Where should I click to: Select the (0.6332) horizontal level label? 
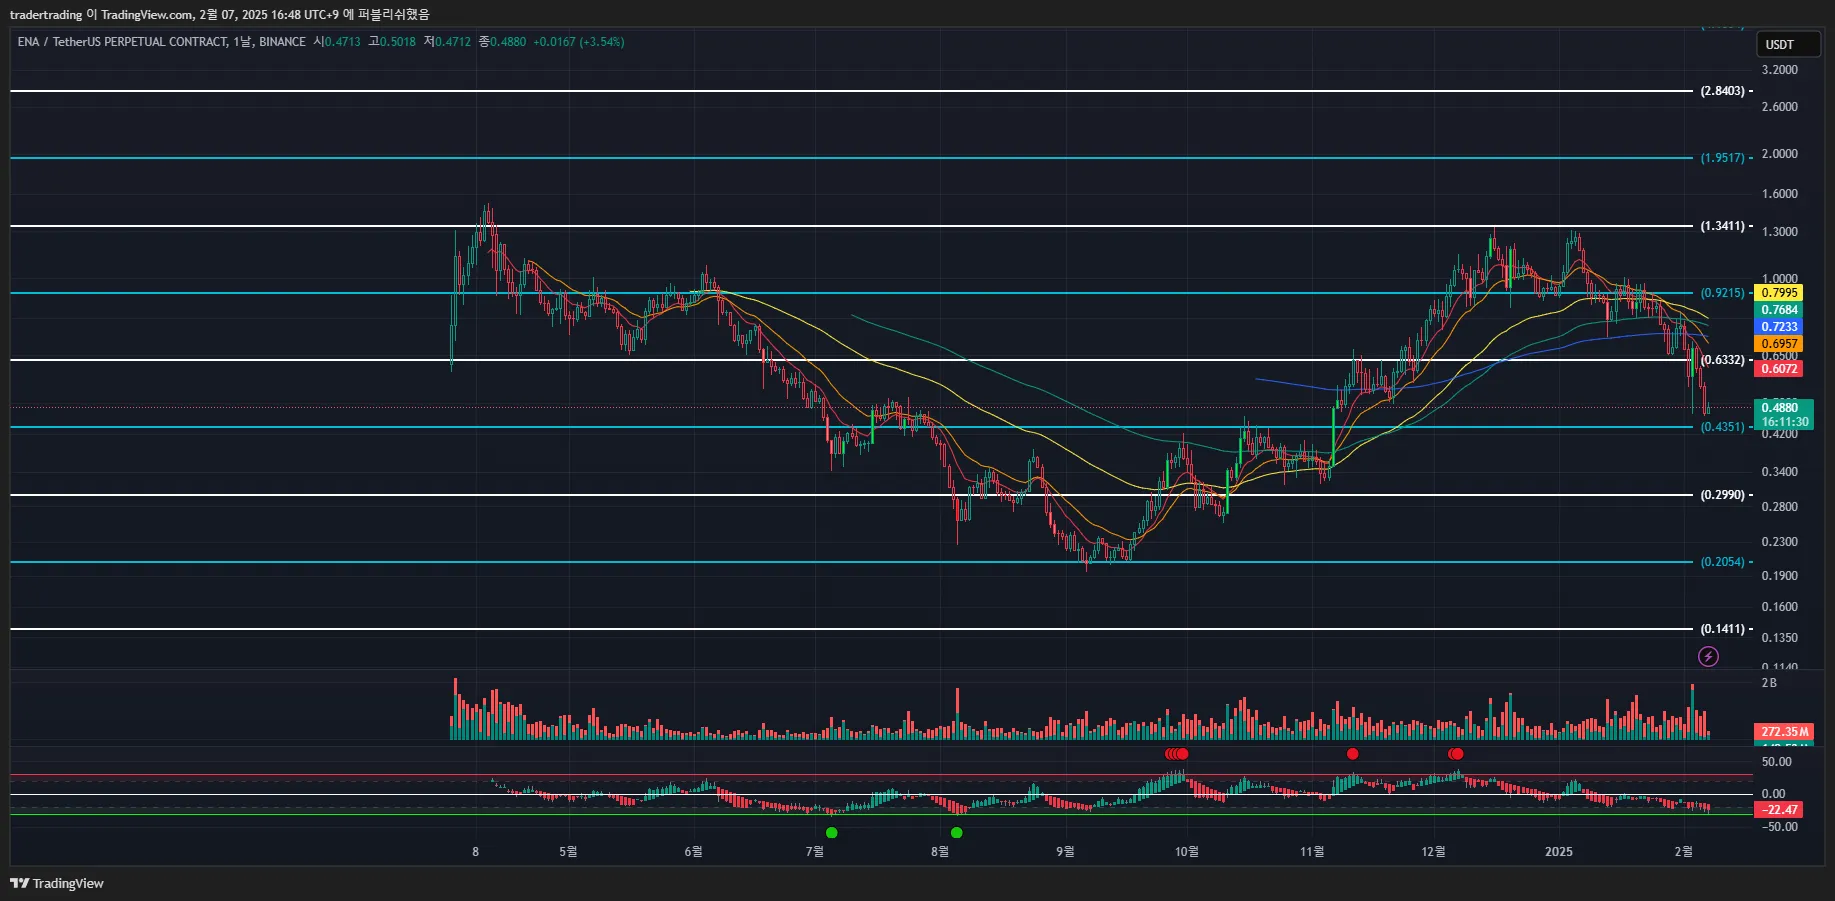pos(1722,360)
